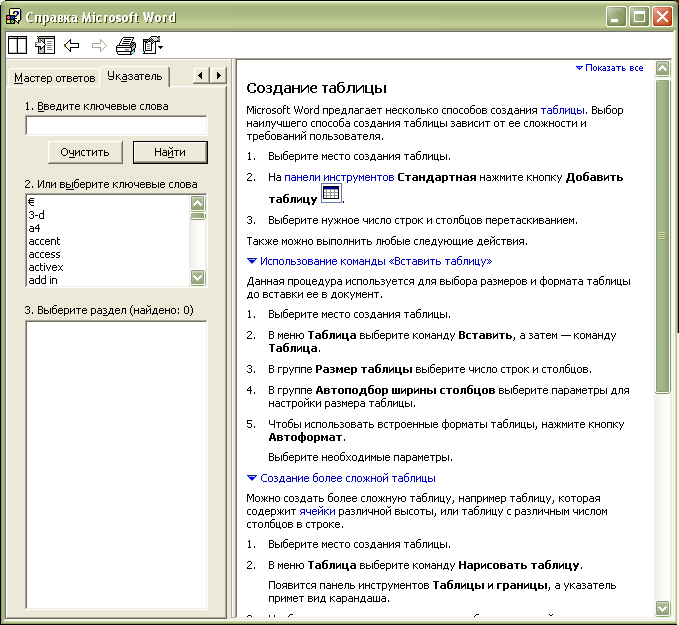This screenshot has width=679, height=625.
Task: Click the keyword list scrollbar thumb
Action: pos(197,216)
